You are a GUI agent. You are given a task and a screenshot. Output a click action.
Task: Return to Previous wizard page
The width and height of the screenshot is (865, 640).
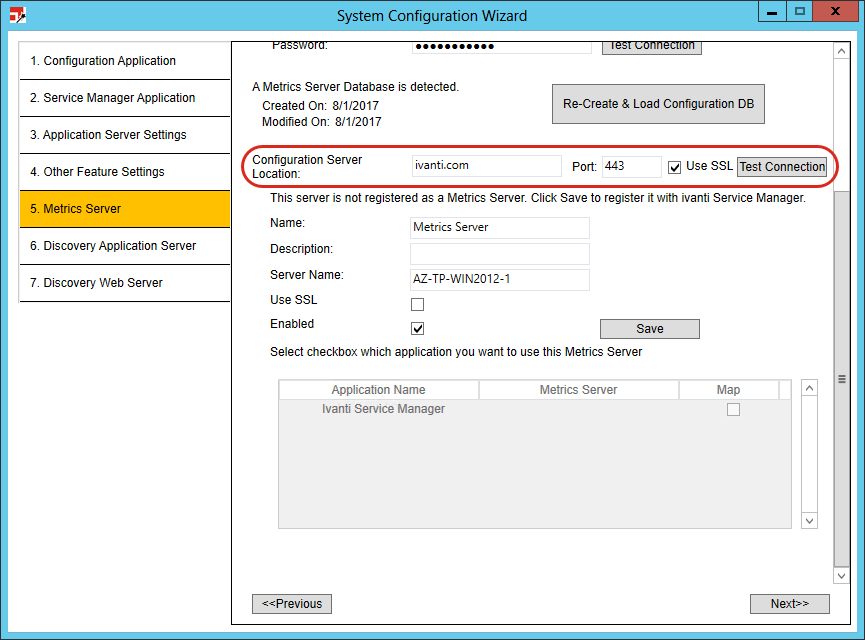(292, 604)
